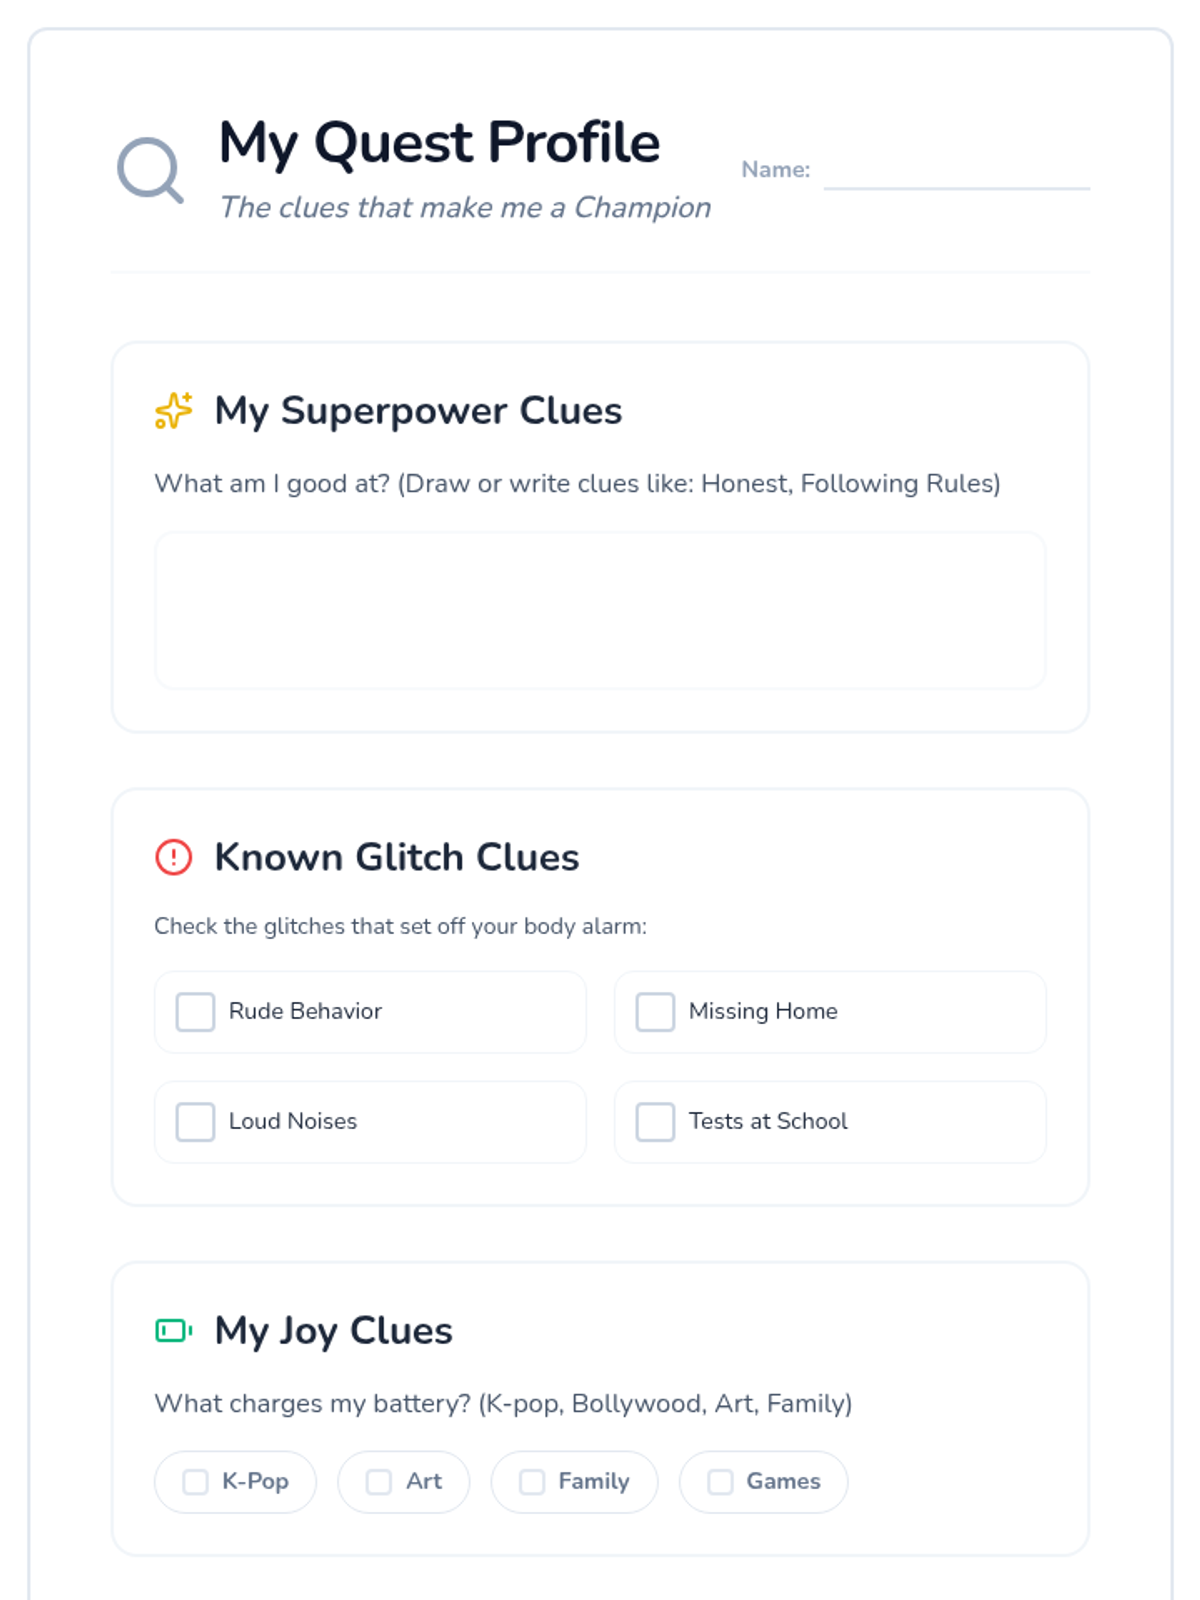
Task: Click the Tests at School option card
Action: (x=830, y=1122)
